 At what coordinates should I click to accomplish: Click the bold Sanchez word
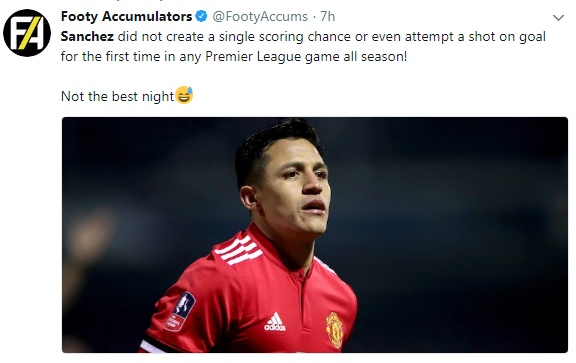[x=87, y=37]
